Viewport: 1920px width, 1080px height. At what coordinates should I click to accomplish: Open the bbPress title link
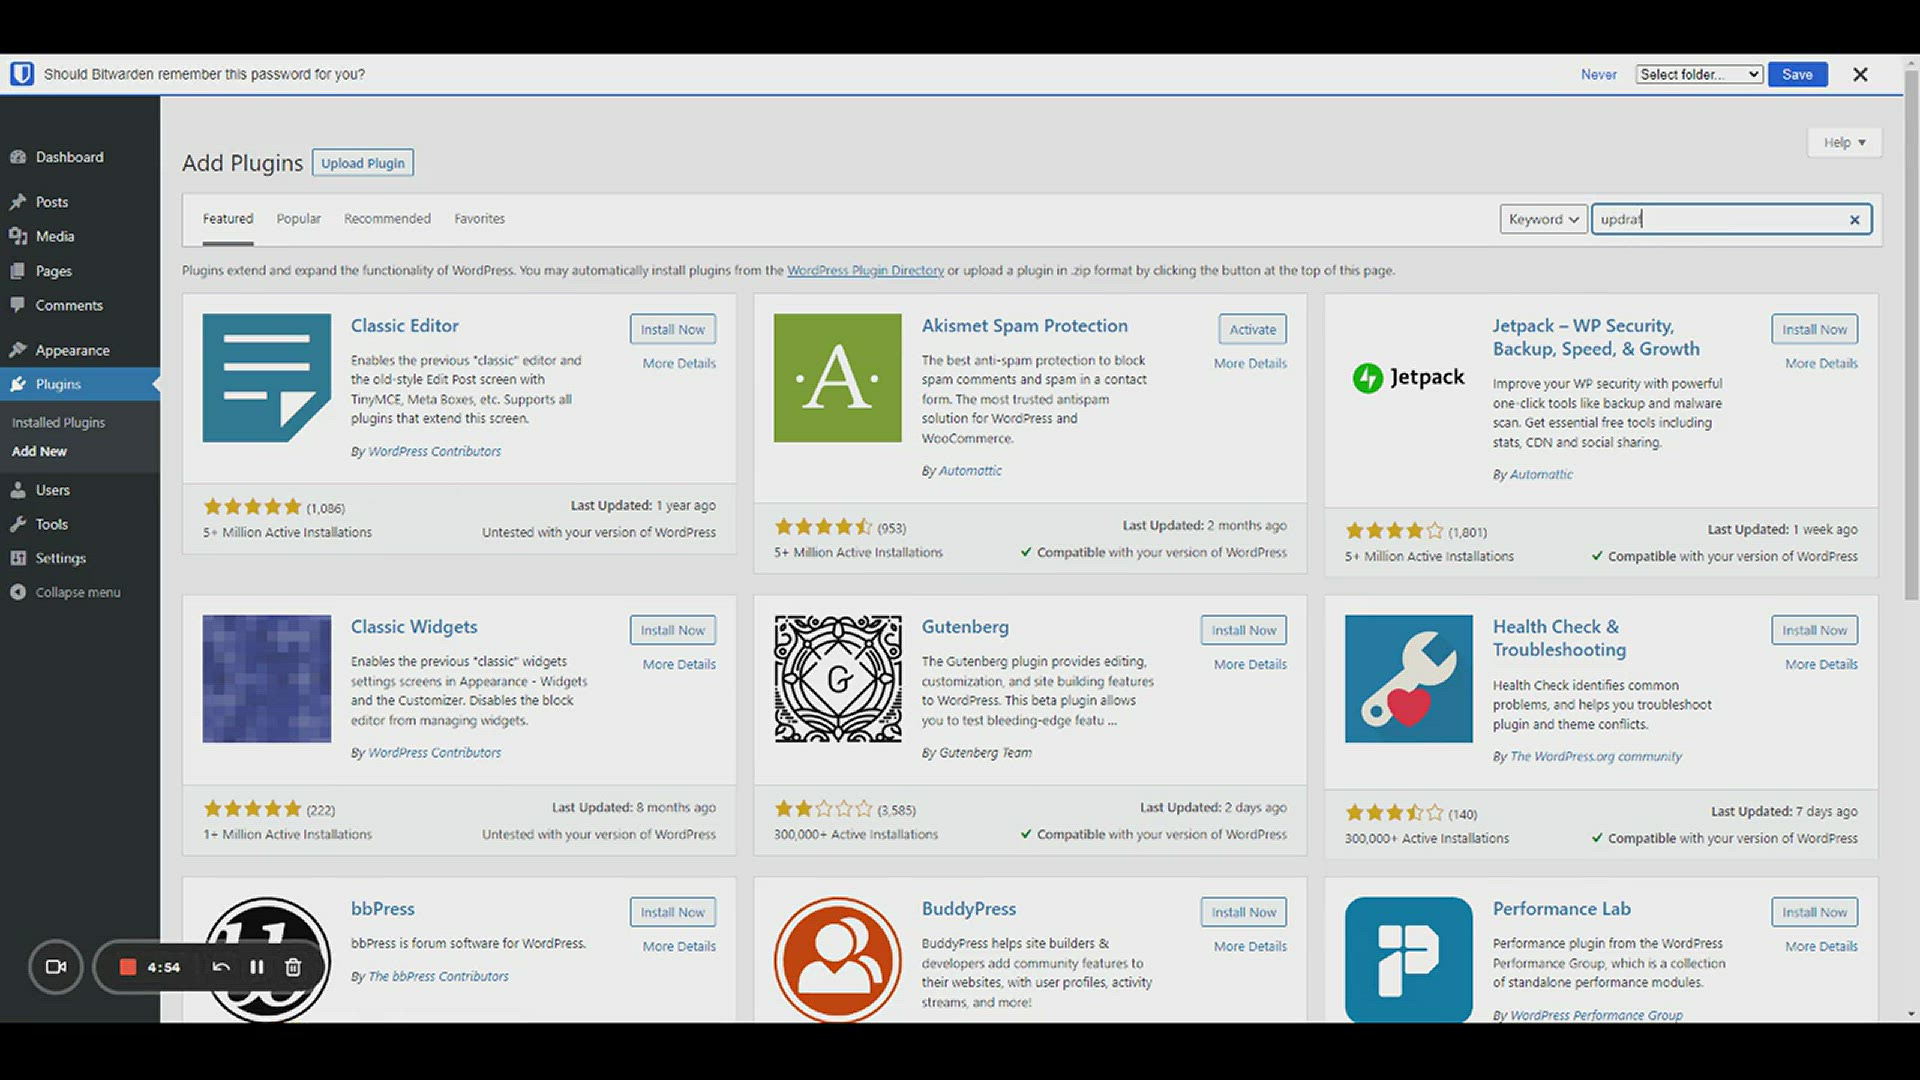[x=382, y=909]
